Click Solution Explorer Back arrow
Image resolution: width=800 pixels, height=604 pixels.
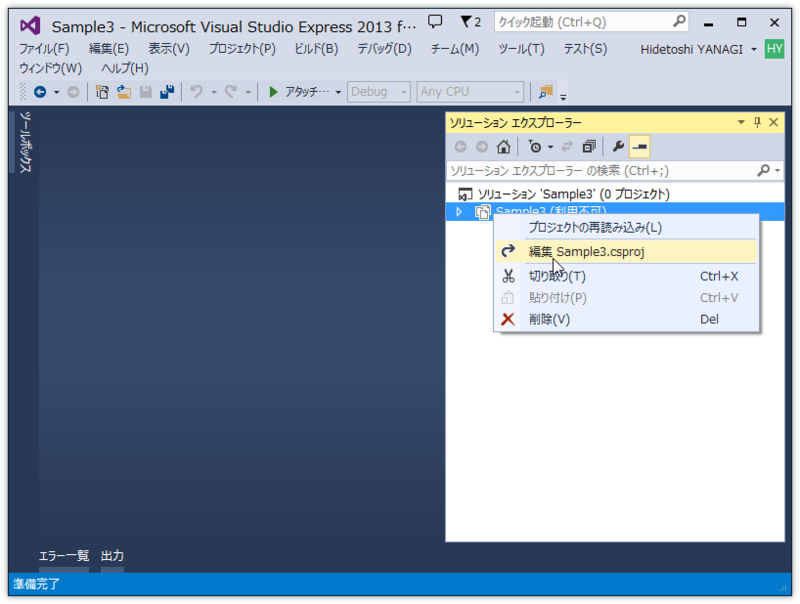pos(460,147)
